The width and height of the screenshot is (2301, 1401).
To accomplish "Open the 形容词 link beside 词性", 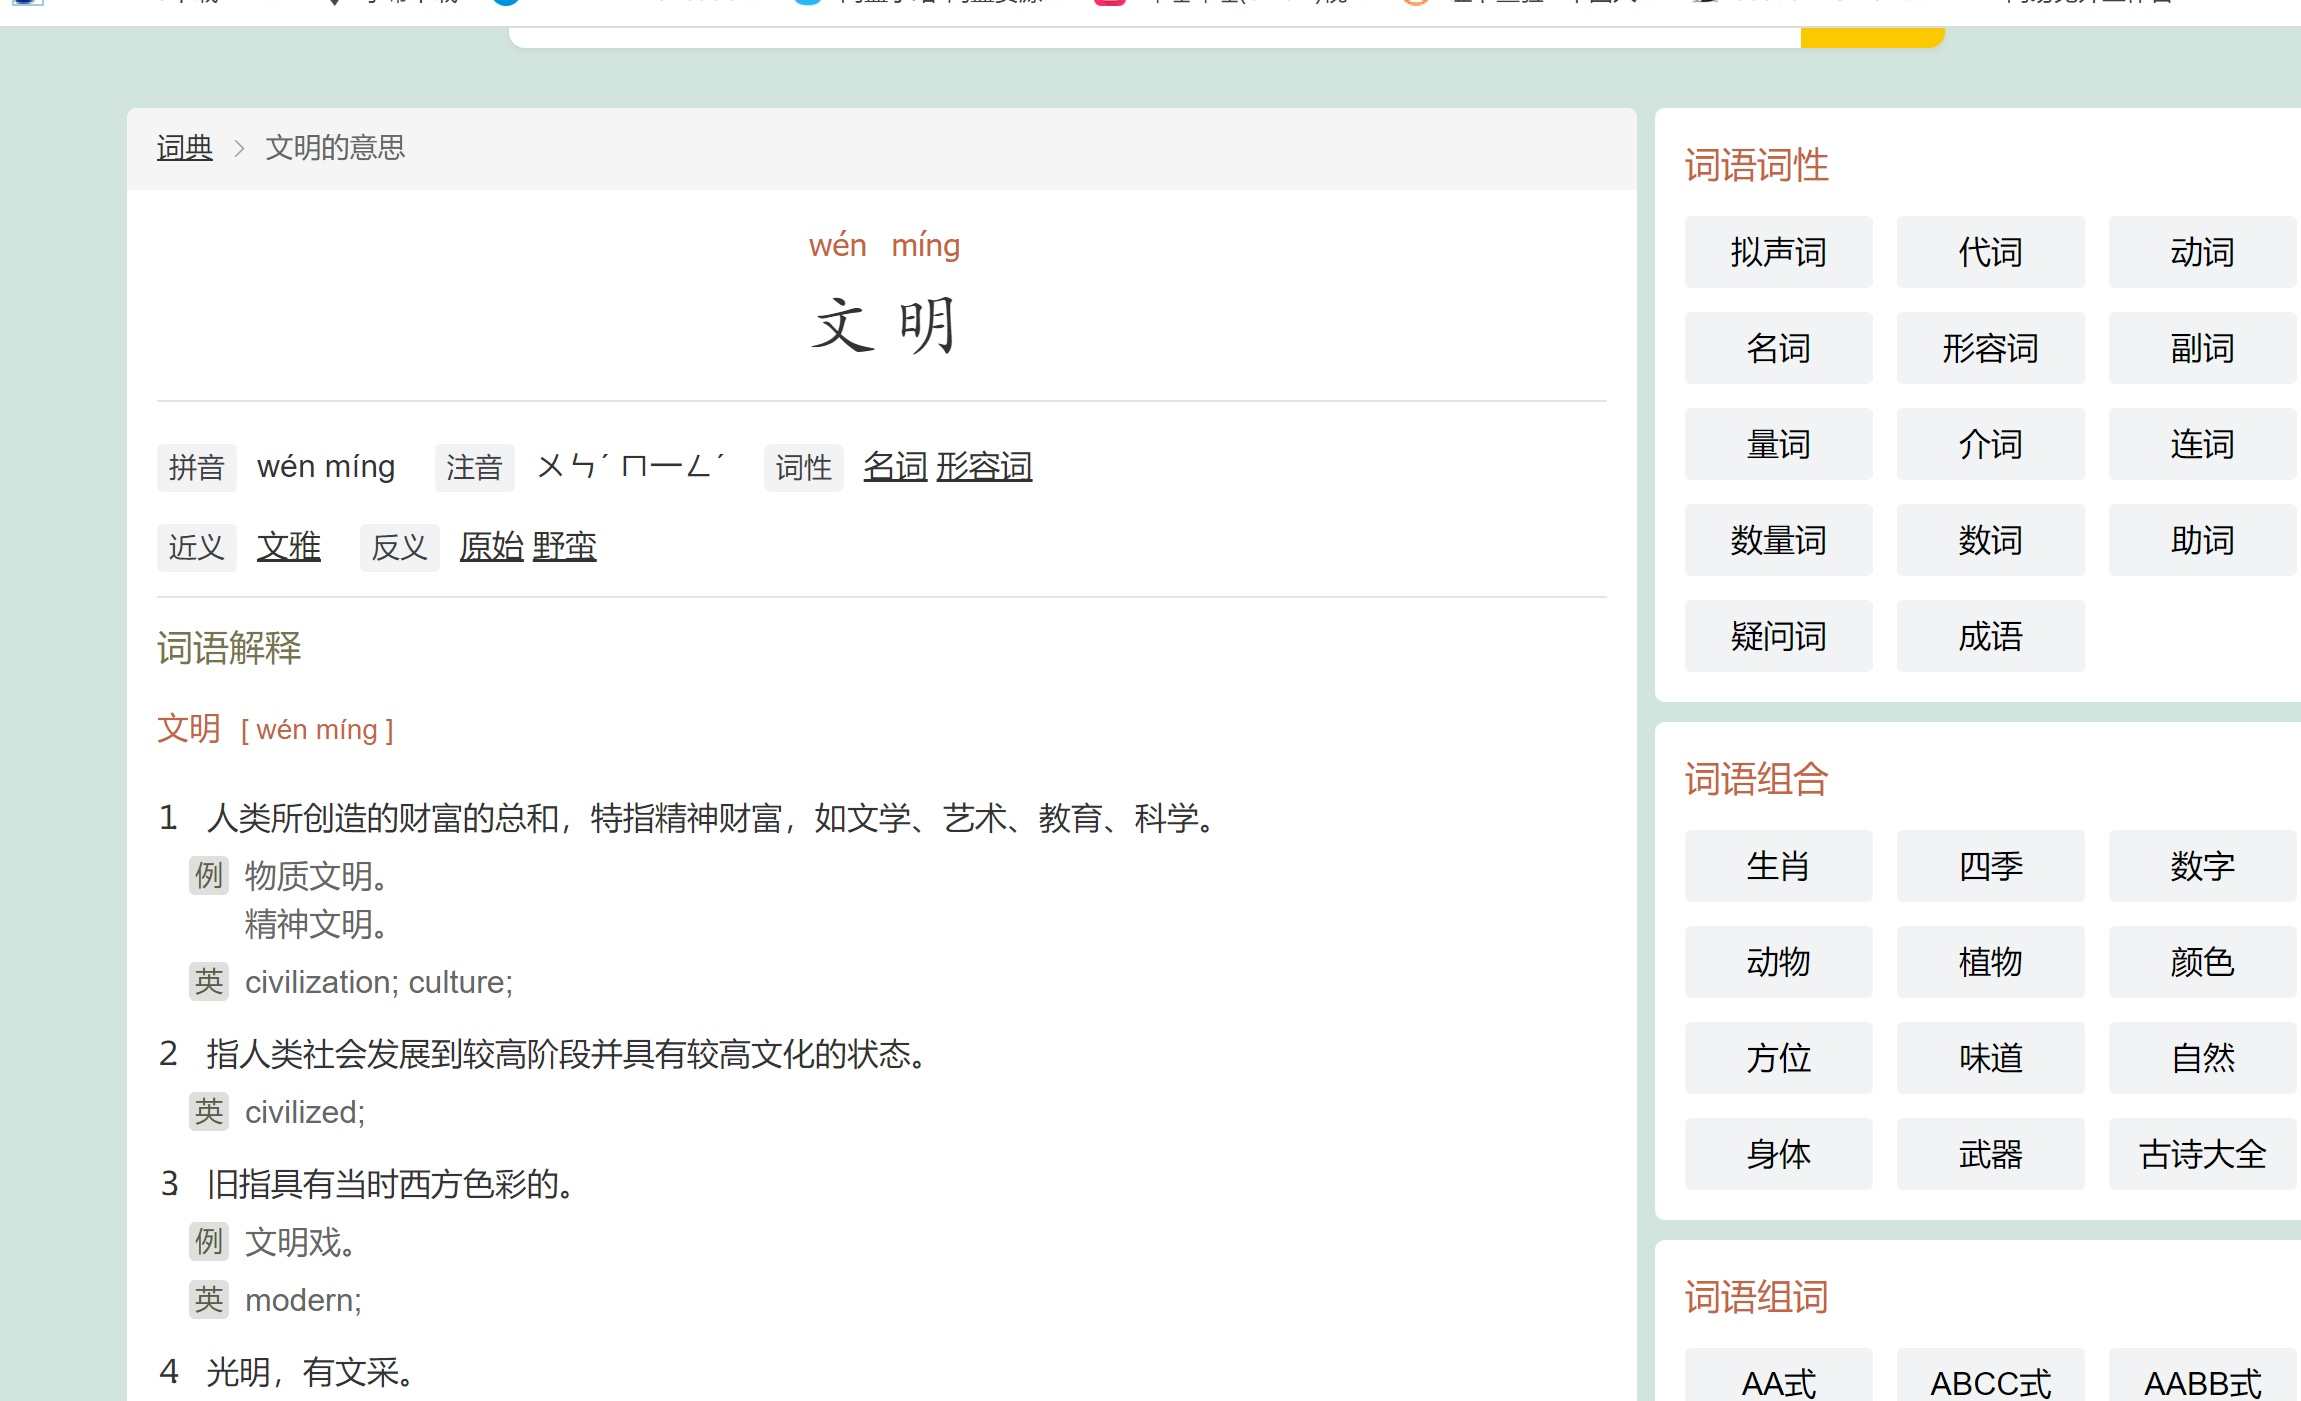I will tap(984, 467).
